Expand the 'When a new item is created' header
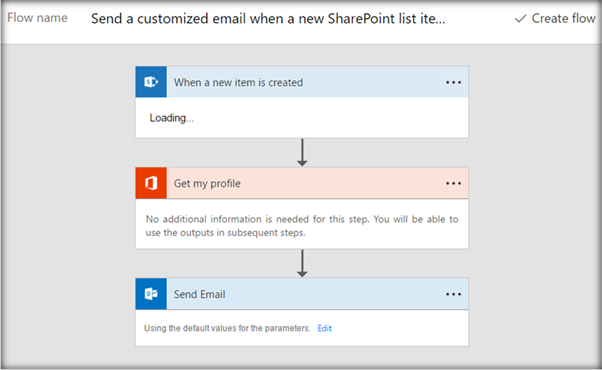602x370 pixels. (x=302, y=82)
